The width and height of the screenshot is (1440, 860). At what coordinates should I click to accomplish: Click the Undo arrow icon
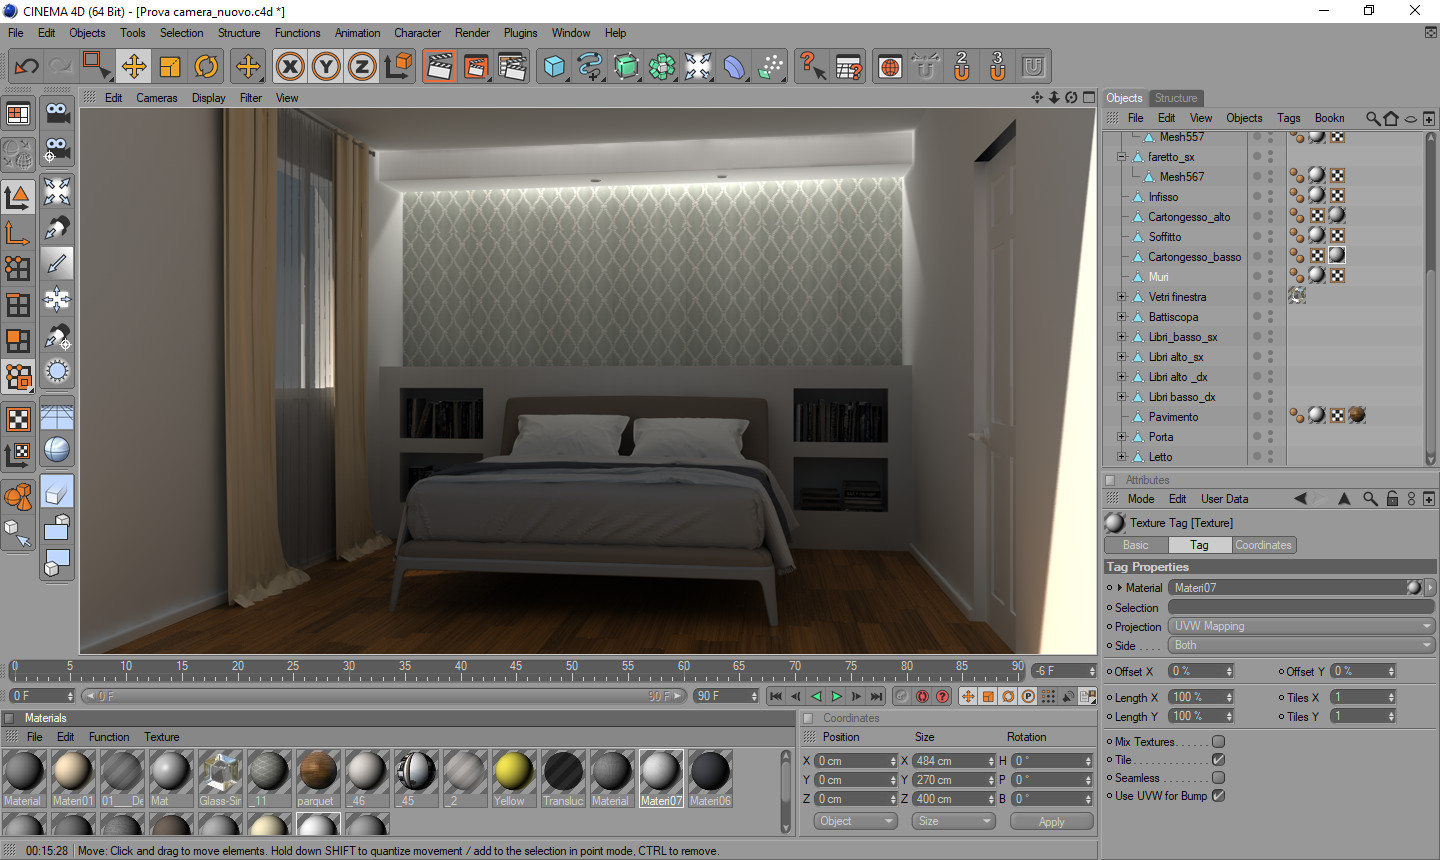click(26, 67)
